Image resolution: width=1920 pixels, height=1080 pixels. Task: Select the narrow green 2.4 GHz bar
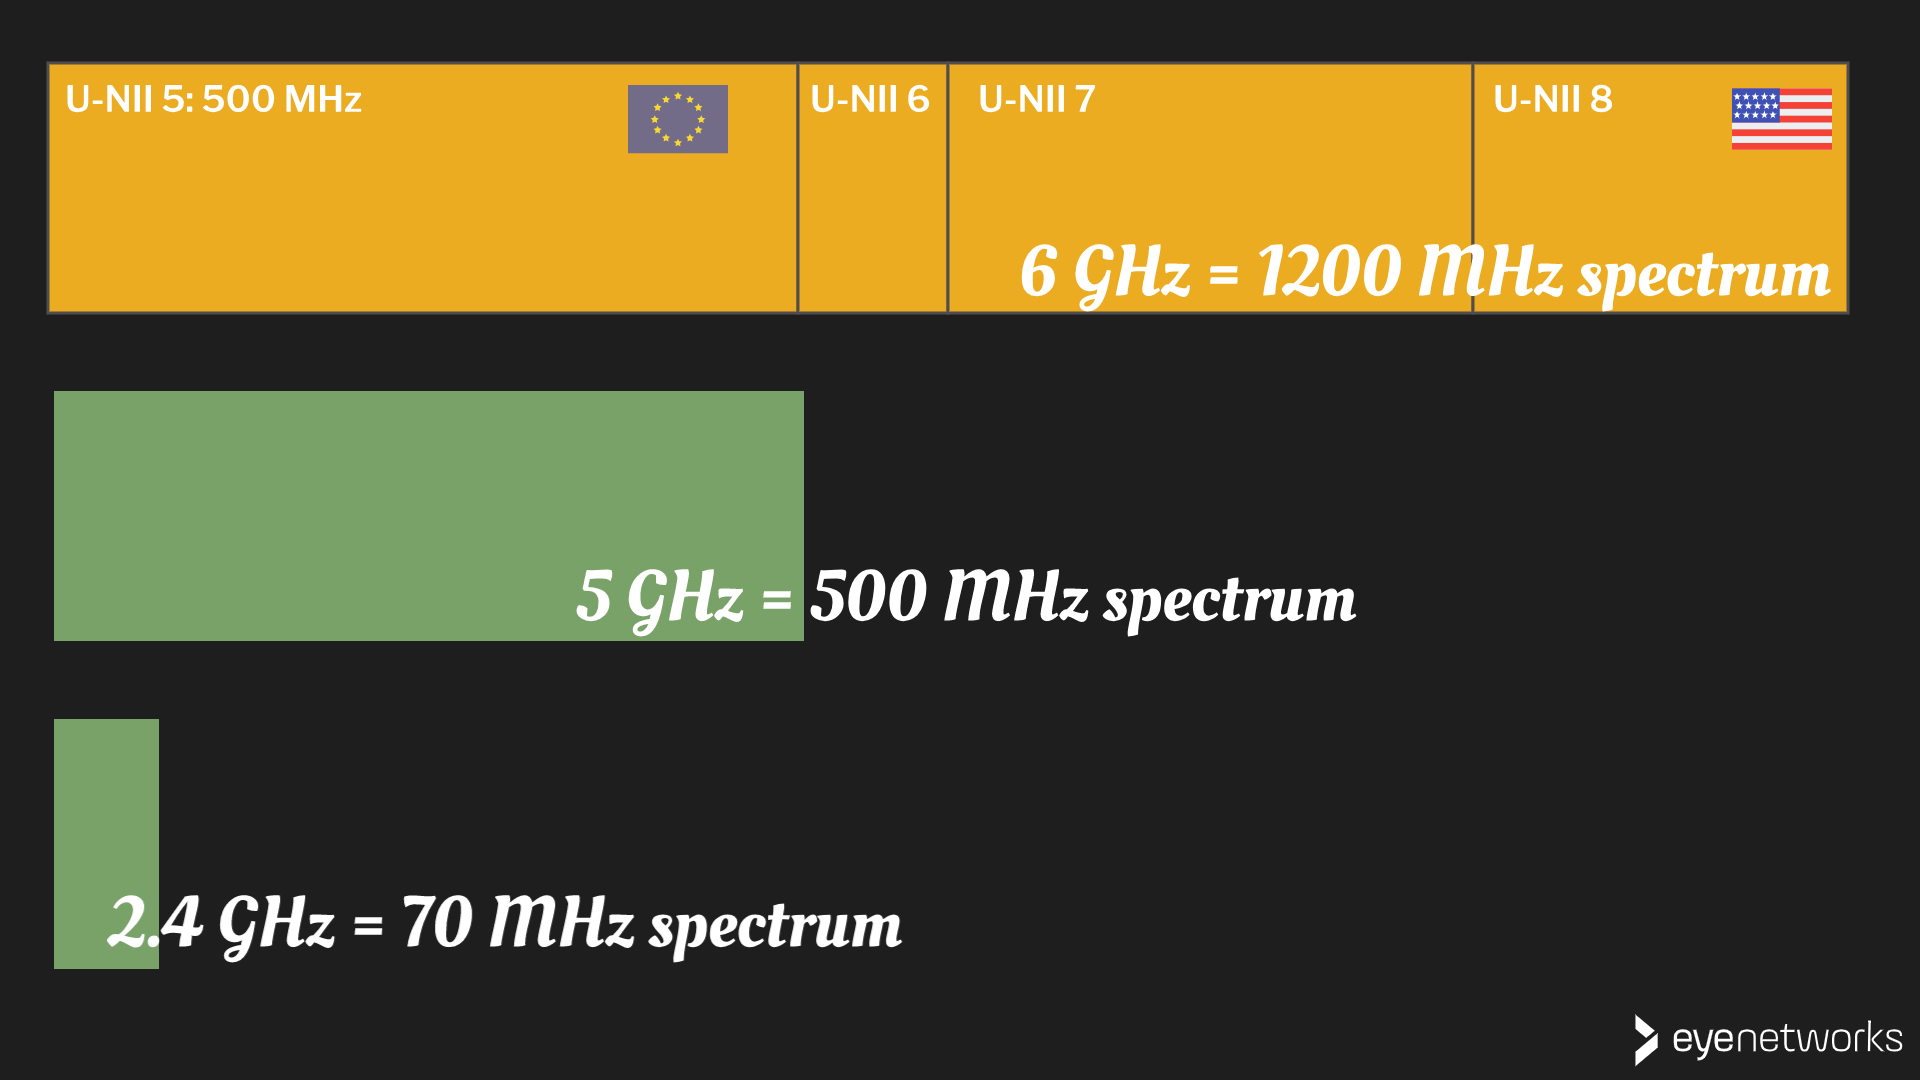(106, 800)
